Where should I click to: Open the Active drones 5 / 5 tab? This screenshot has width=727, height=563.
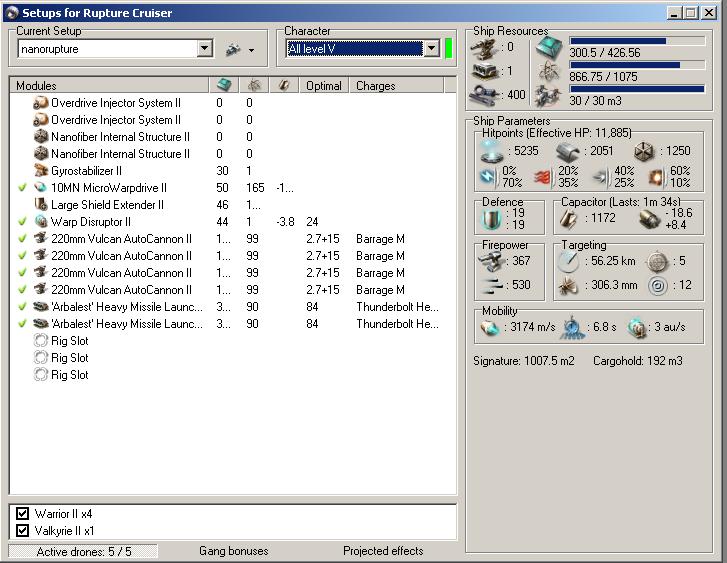[83, 551]
